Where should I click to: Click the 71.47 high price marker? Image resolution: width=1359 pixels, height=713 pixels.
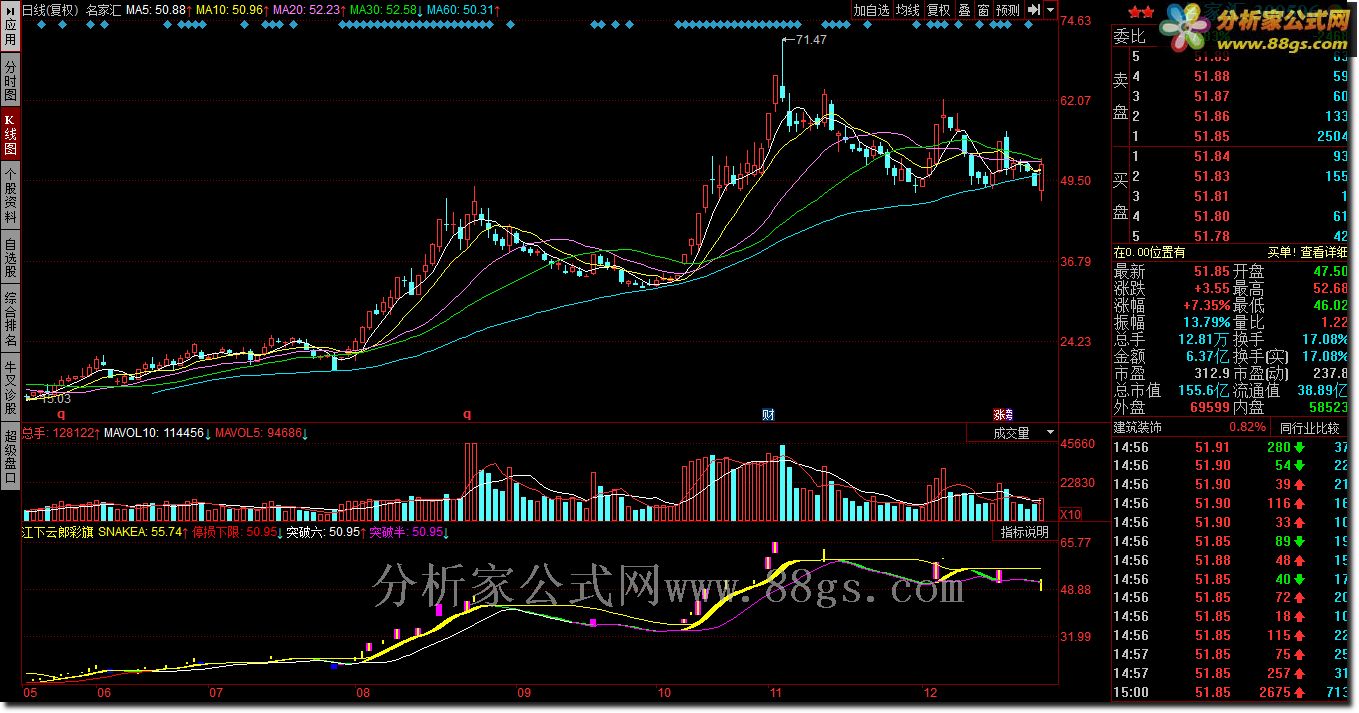pyautogui.click(x=811, y=40)
